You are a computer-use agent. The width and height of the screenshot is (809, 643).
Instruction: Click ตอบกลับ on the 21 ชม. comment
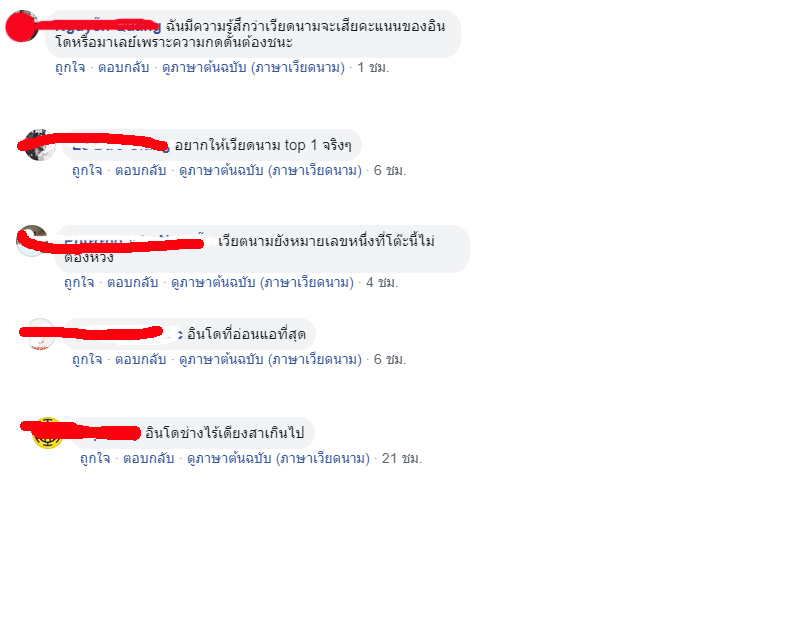point(148,458)
